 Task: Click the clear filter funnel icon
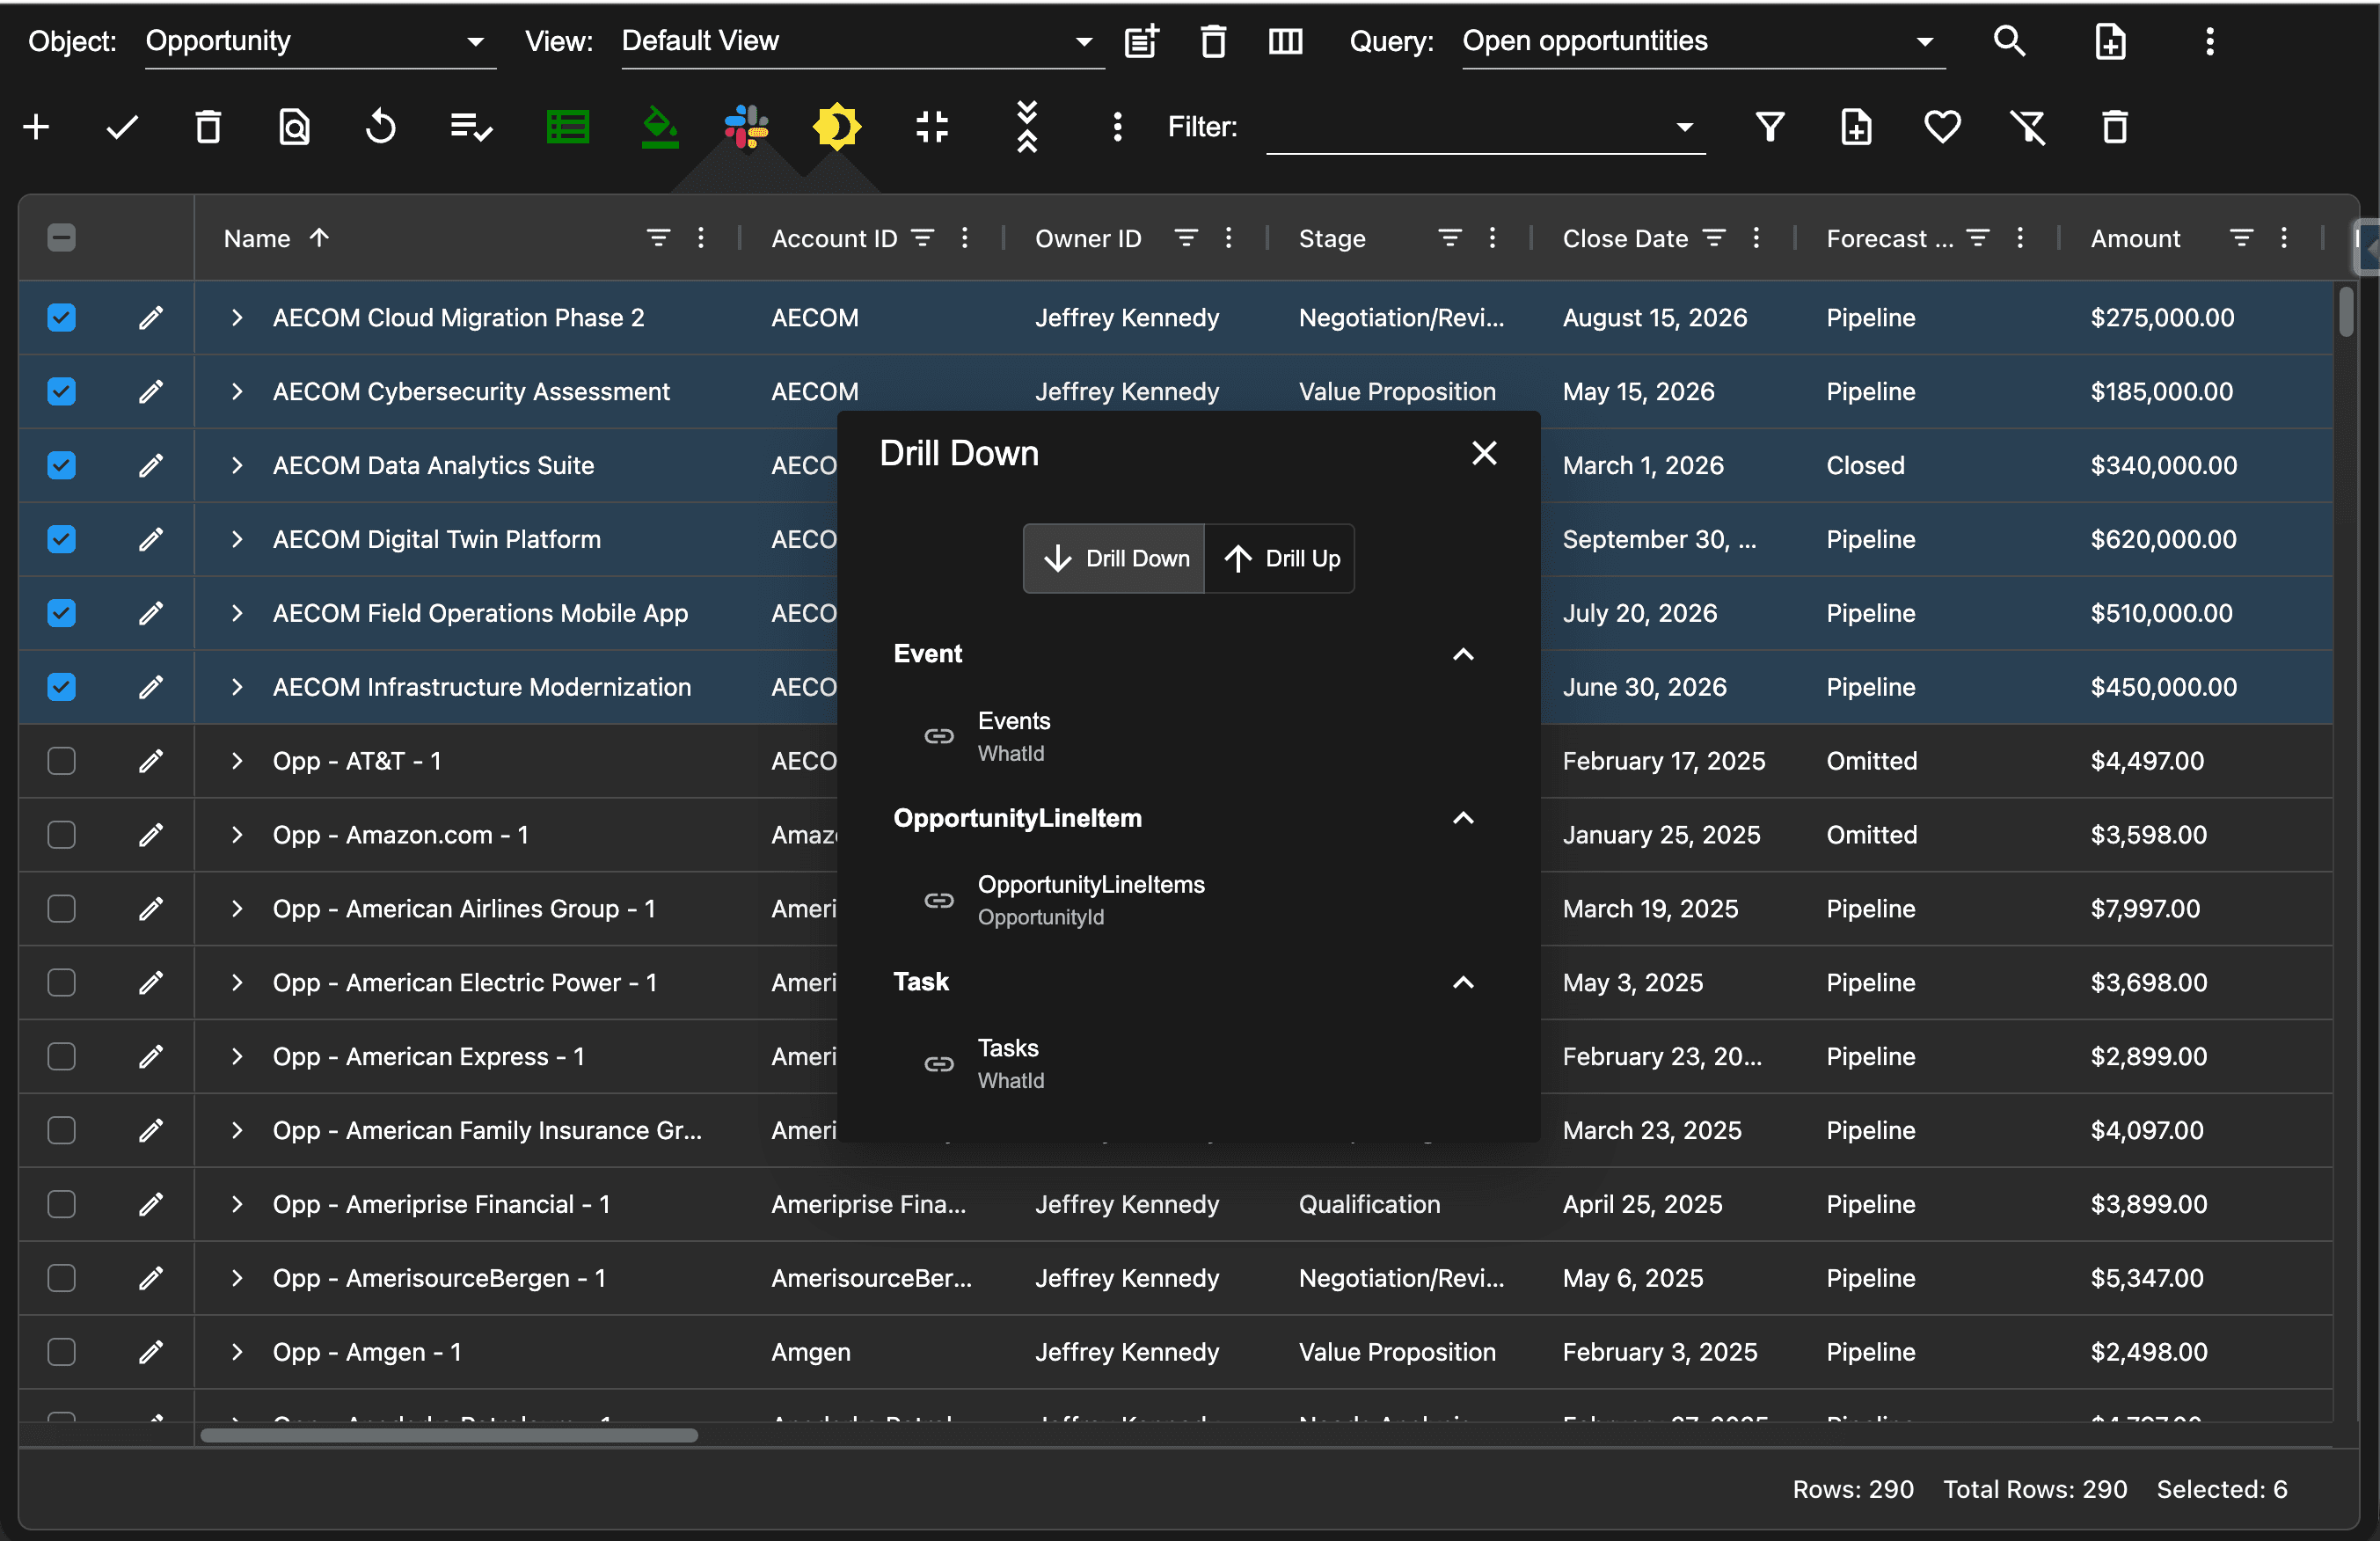point(2028,127)
